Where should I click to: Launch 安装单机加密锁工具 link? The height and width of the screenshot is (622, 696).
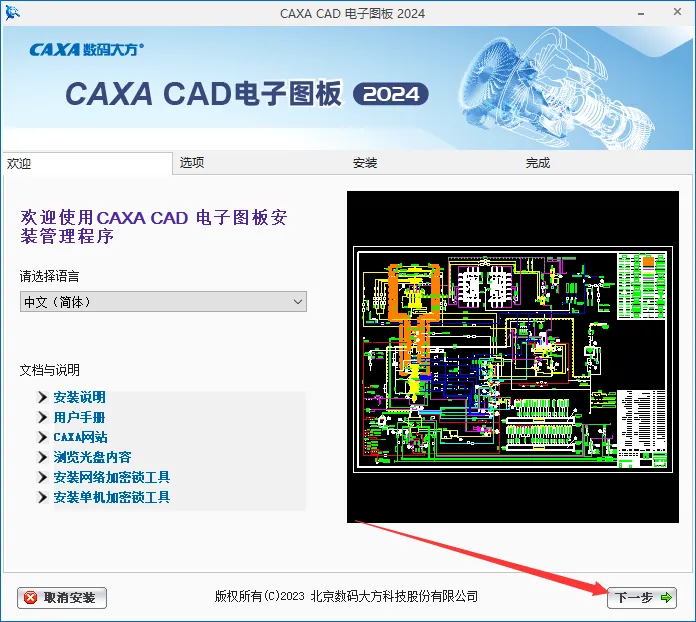pos(112,497)
